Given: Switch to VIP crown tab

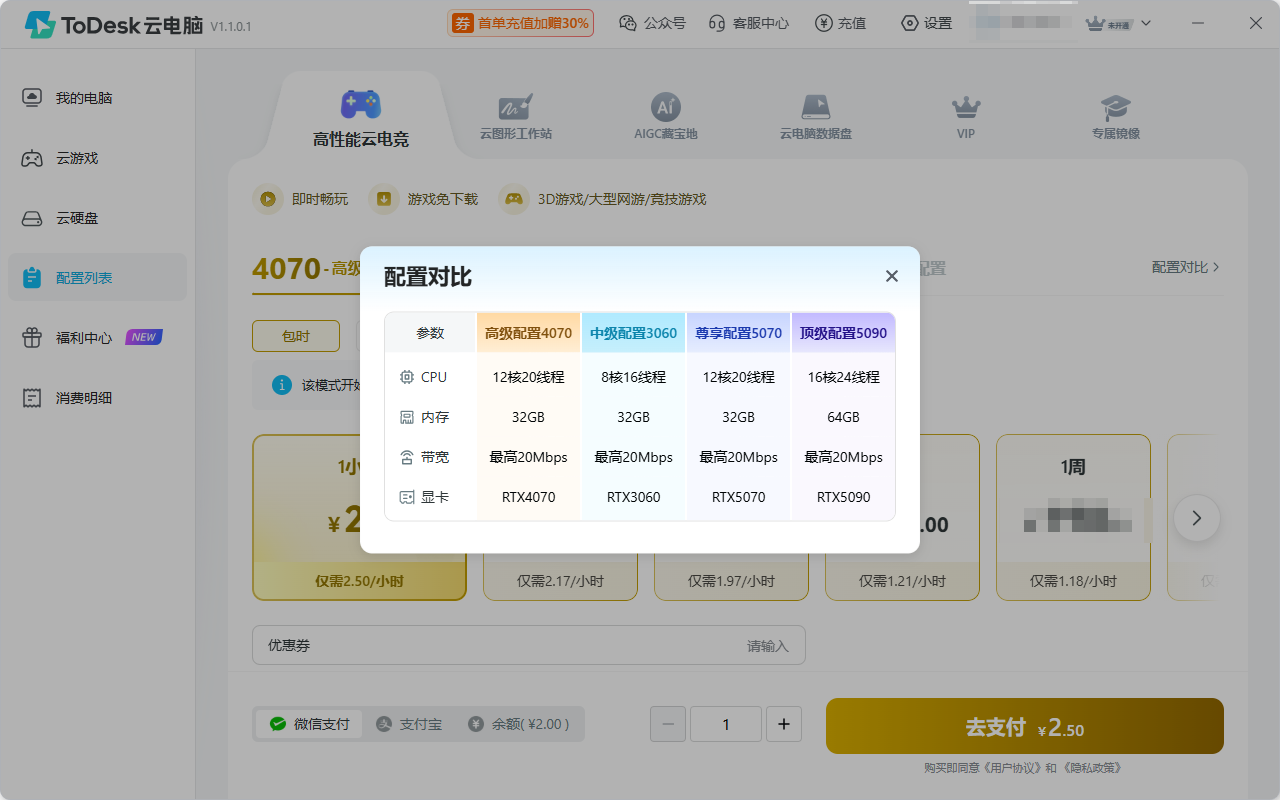Looking at the screenshot, I should (966, 118).
